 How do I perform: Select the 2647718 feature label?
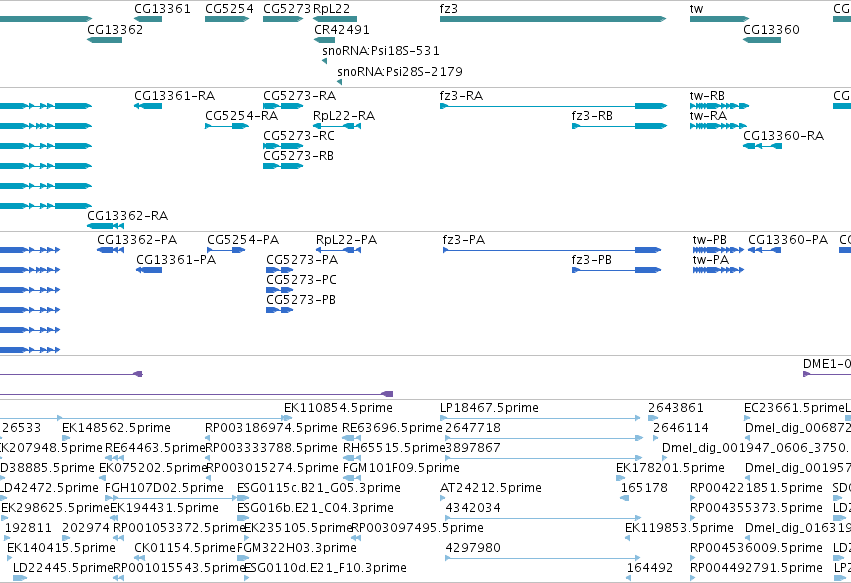473,428
